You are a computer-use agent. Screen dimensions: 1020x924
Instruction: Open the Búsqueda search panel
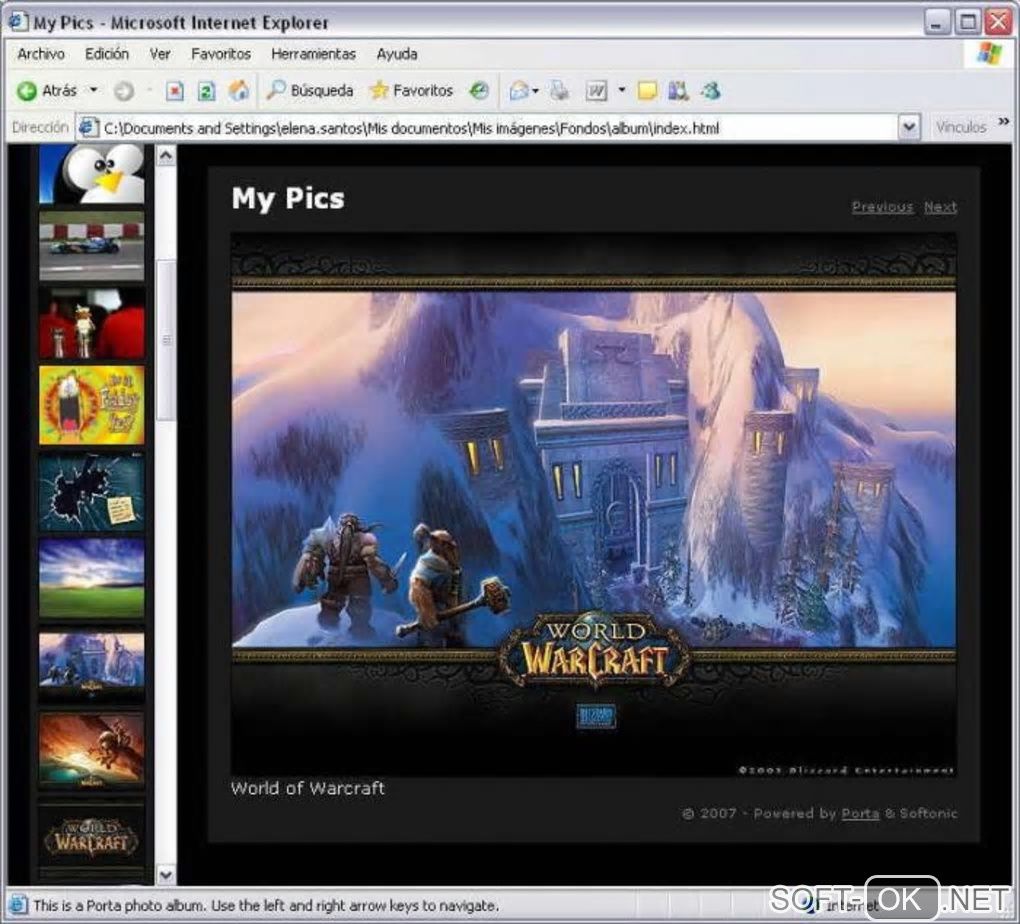[x=310, y=91]
